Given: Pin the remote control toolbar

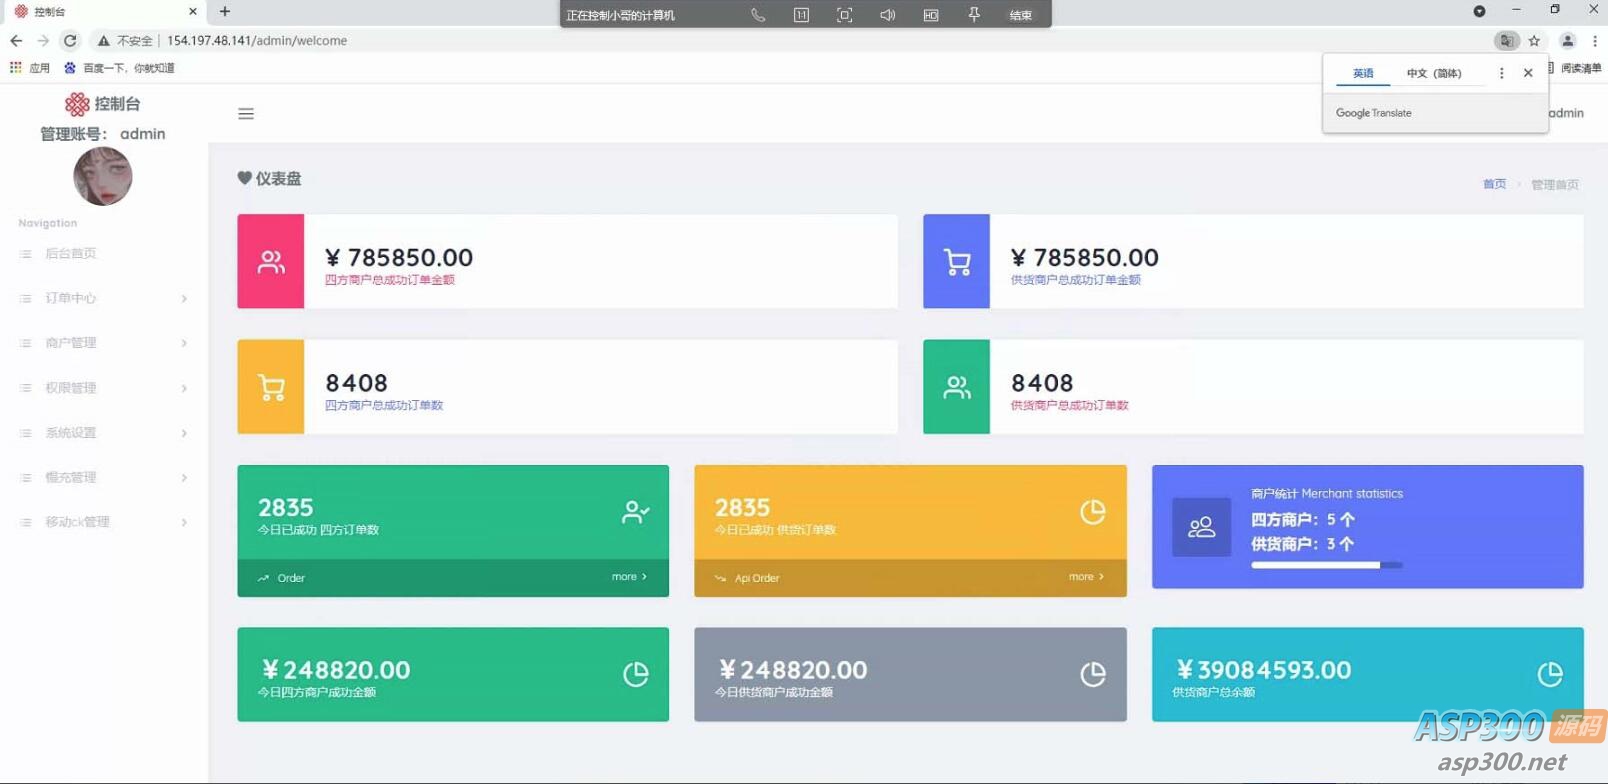Looking at the screenshot, I should click(974, 15).
